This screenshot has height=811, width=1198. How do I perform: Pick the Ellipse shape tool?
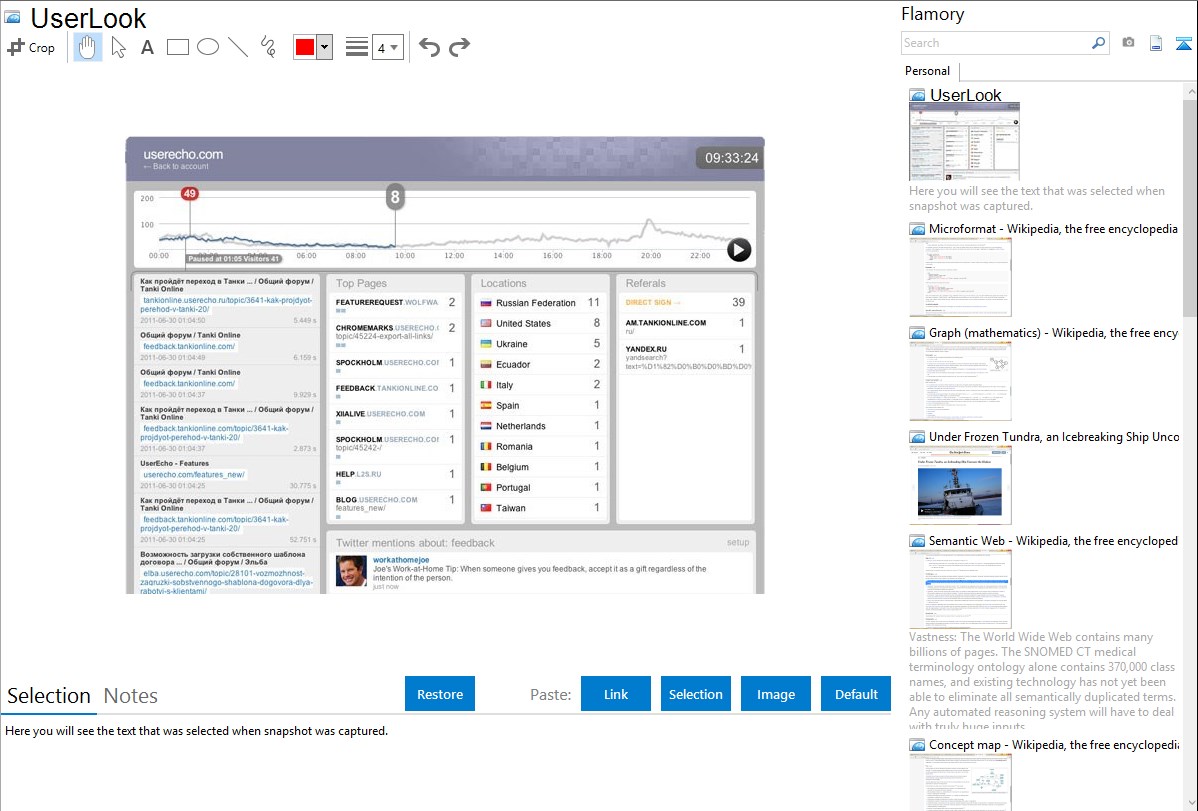(x=208, y=47)
